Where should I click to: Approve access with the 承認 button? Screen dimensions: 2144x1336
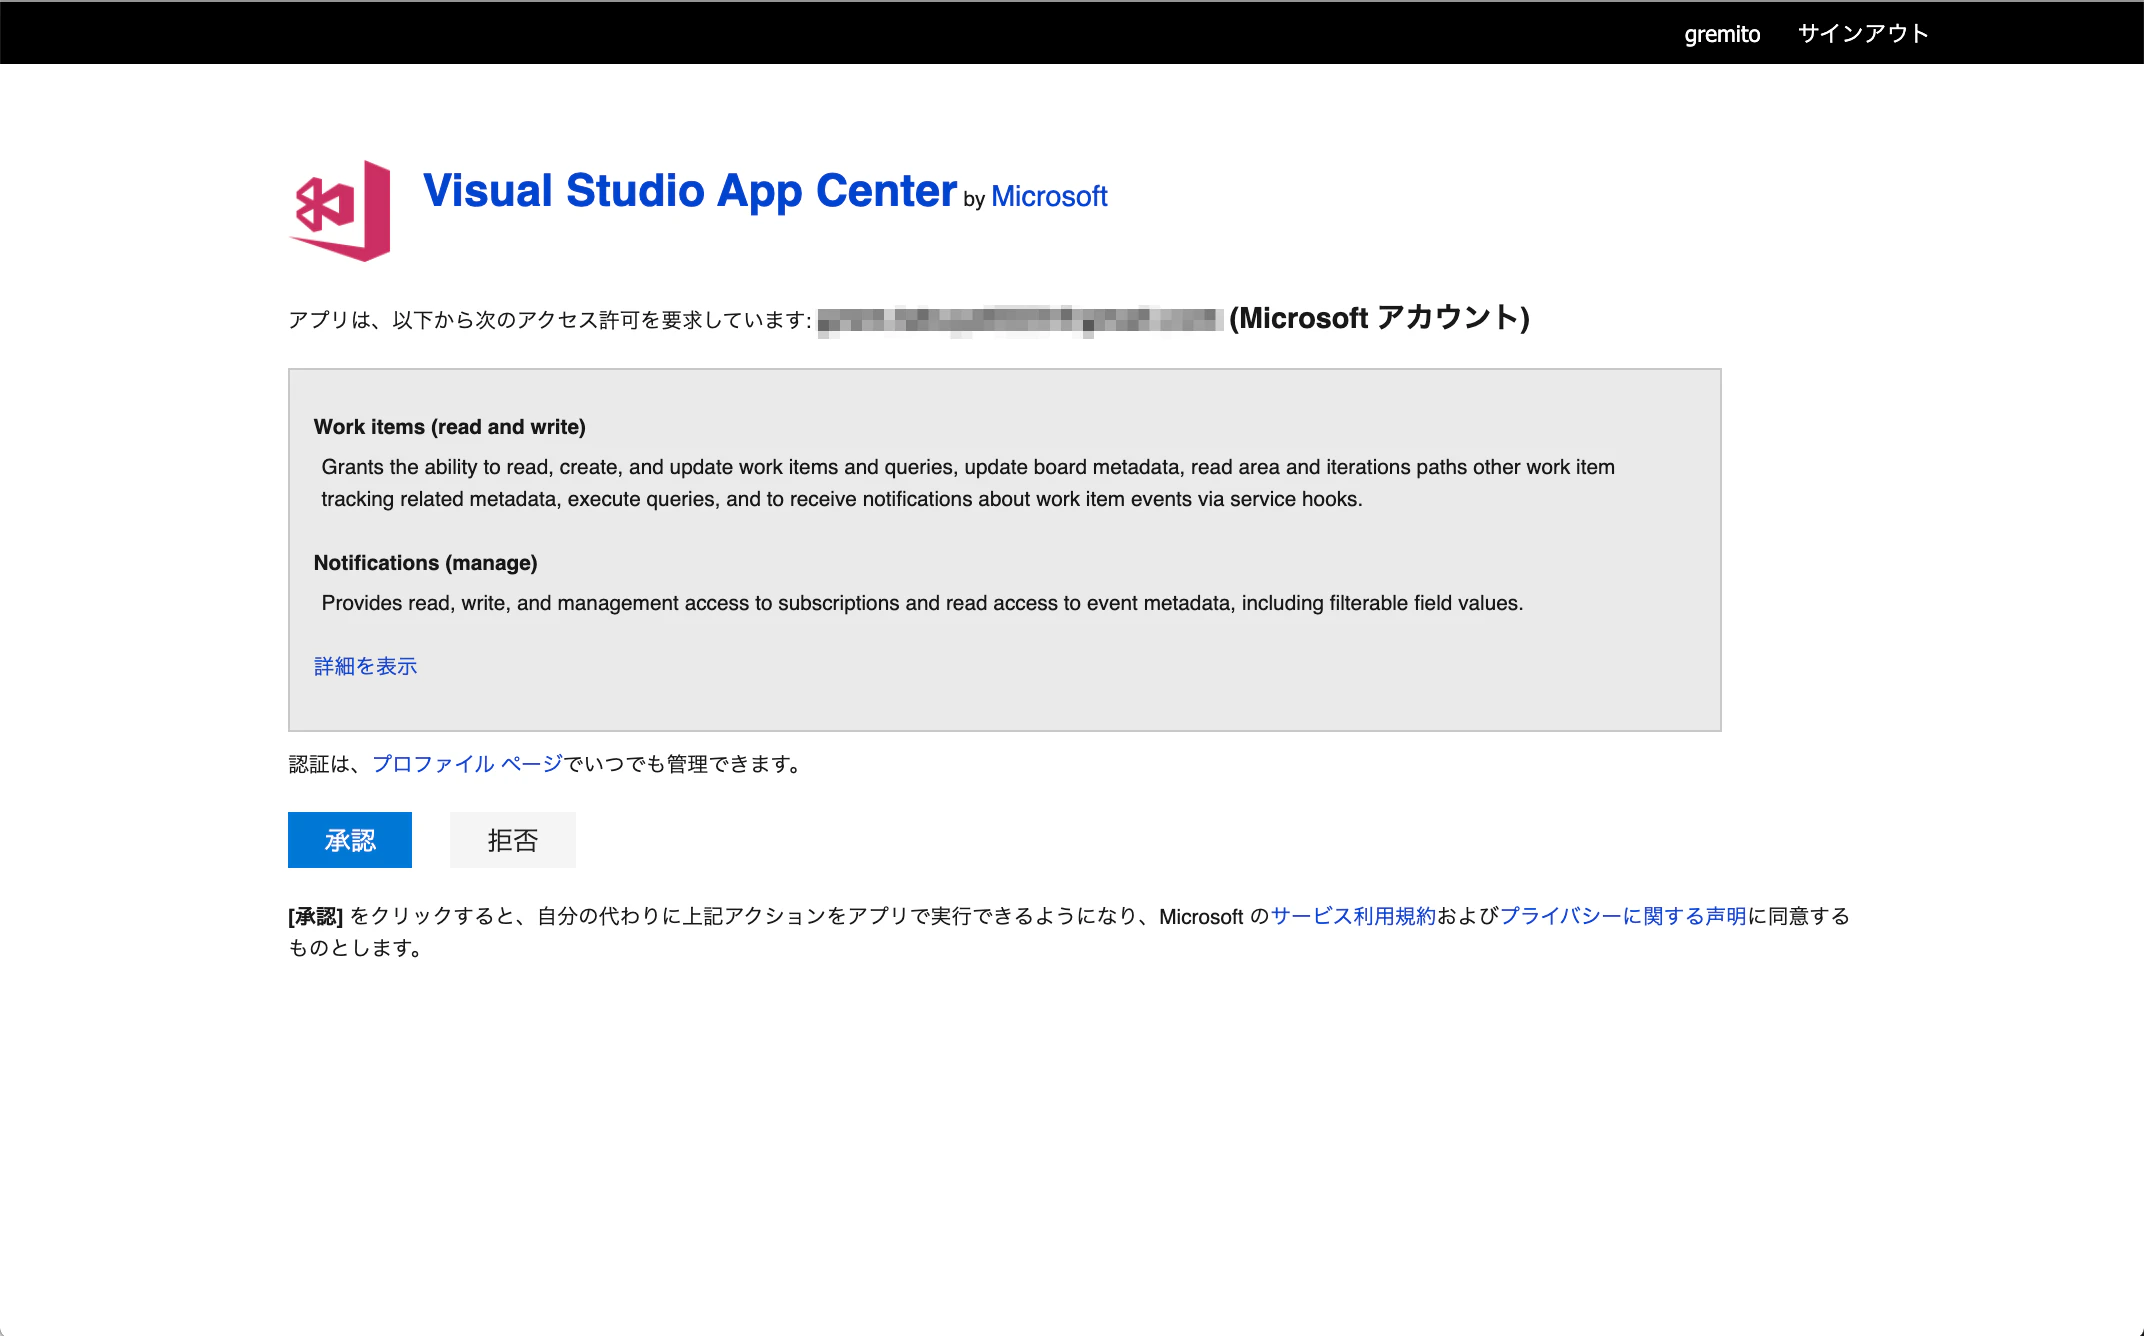coord(350,840)
